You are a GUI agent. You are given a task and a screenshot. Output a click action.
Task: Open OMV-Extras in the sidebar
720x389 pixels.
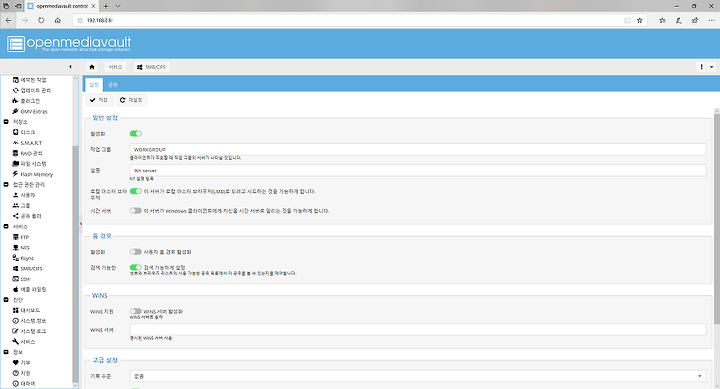click(x=30, y=111)
